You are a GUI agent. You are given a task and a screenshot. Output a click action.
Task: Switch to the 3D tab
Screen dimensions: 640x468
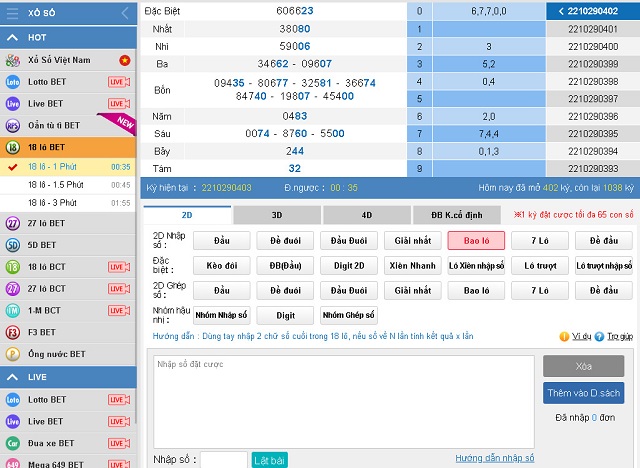(x=277, y=214)
